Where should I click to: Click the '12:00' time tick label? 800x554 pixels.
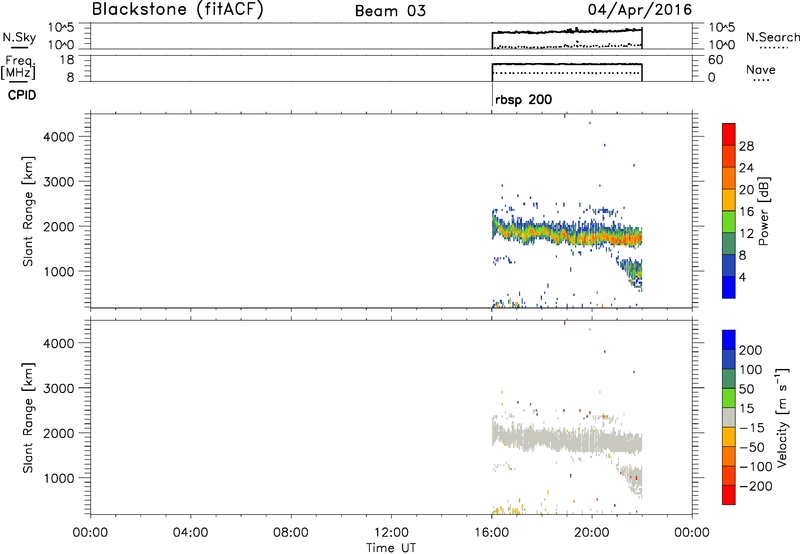[x=391, y=533]
